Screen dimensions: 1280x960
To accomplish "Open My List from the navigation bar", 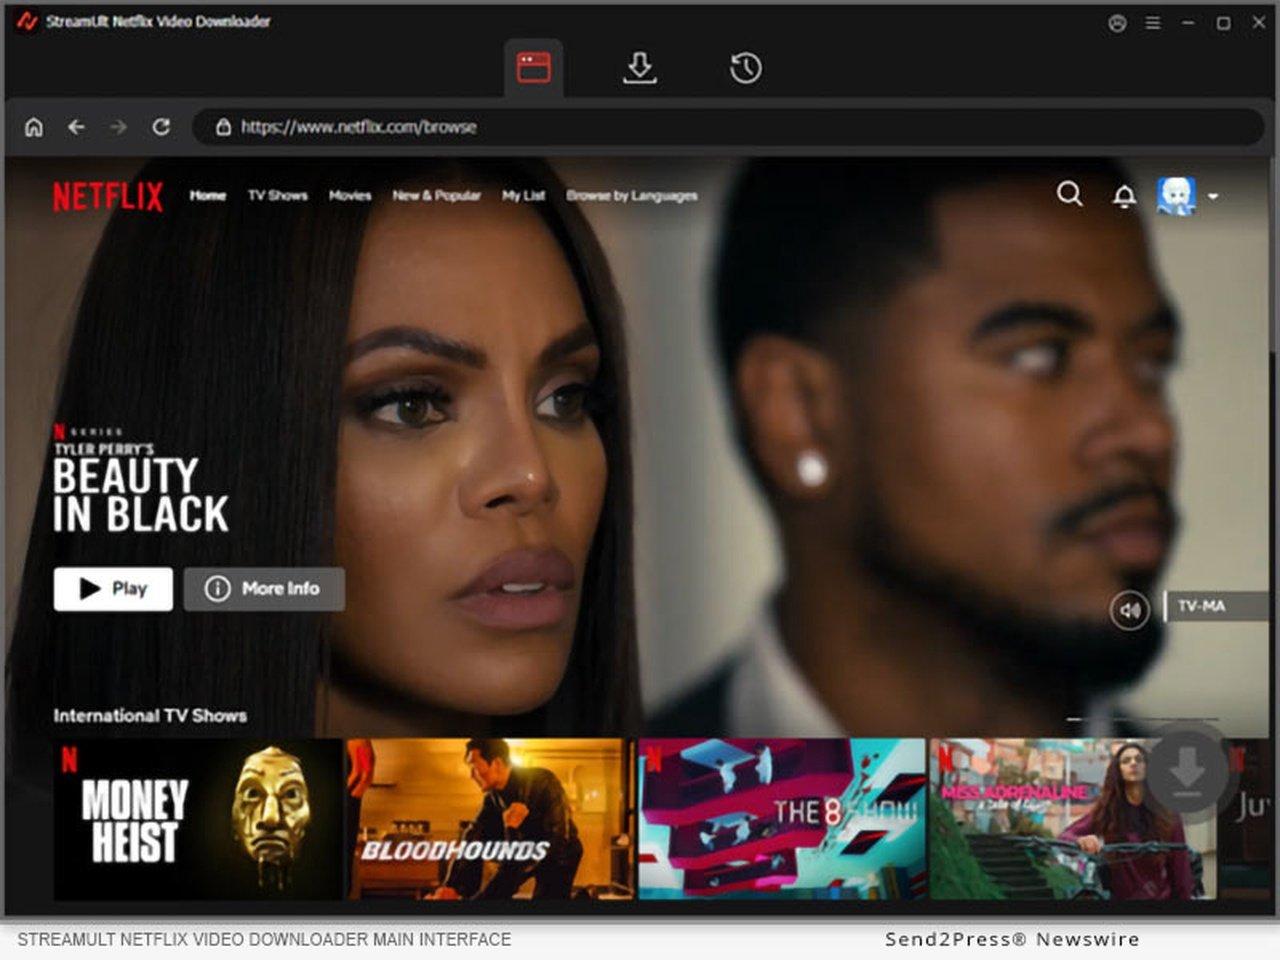I will [523, 196].
